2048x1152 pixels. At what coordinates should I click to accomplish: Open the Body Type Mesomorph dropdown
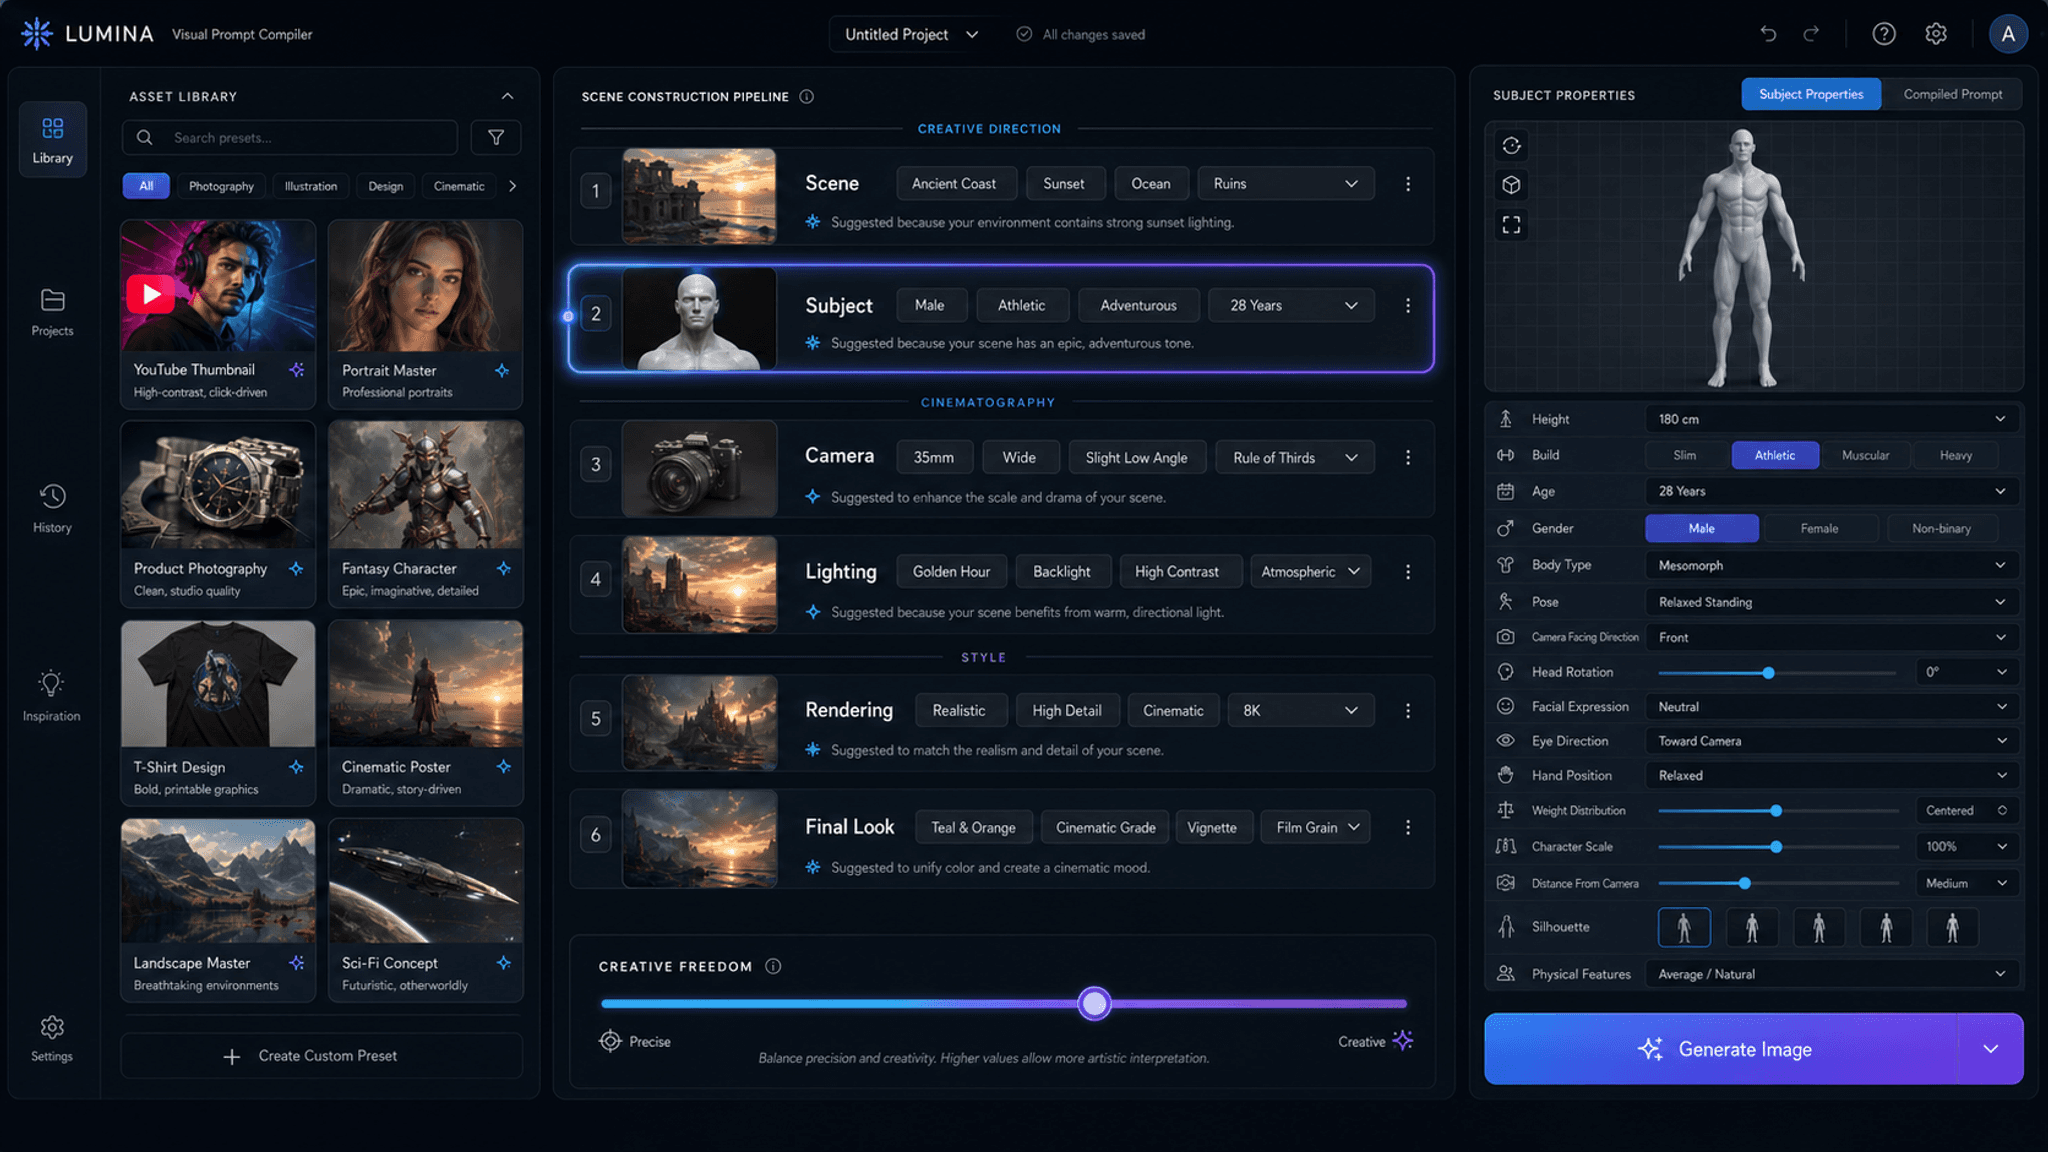[x=1832, y=565]
